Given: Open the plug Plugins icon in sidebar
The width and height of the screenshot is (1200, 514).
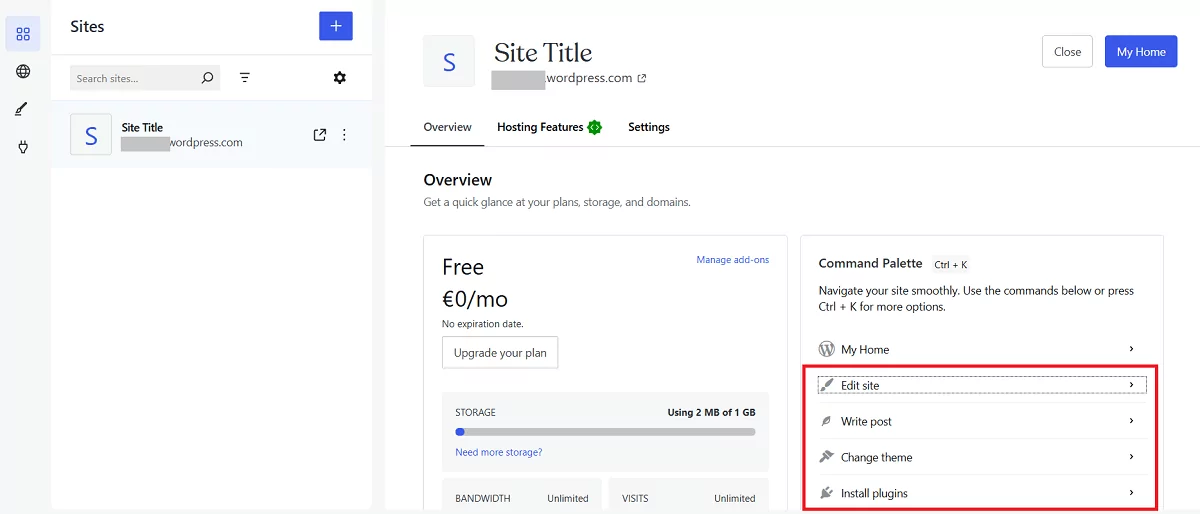Looking at the screenshot, I should point(23,147).
